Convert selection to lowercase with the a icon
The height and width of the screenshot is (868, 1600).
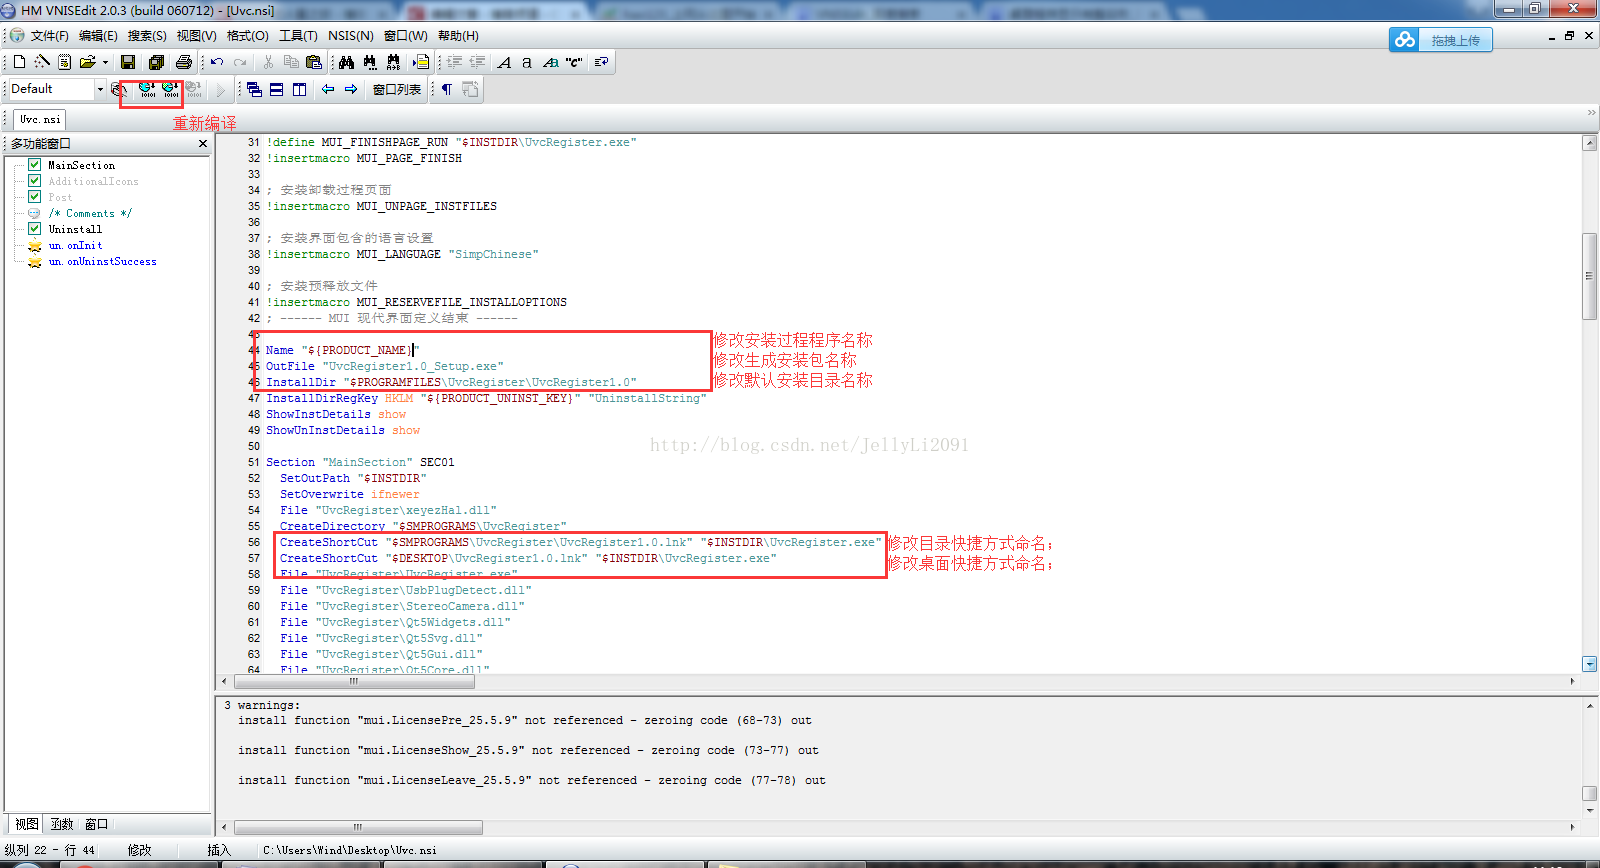(527, 62)
